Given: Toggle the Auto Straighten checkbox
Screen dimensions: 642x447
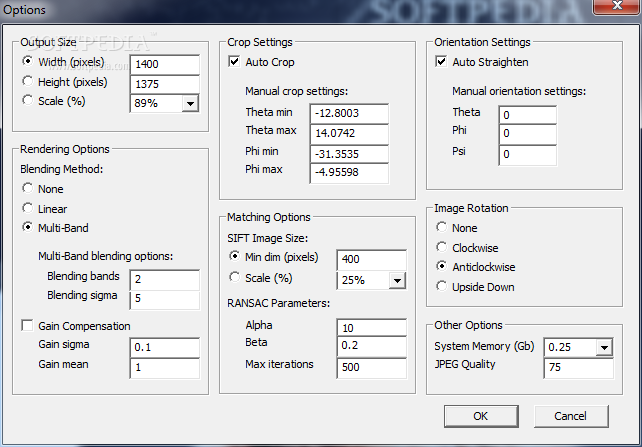Looking at the screenshot, I should coord(441,62).
